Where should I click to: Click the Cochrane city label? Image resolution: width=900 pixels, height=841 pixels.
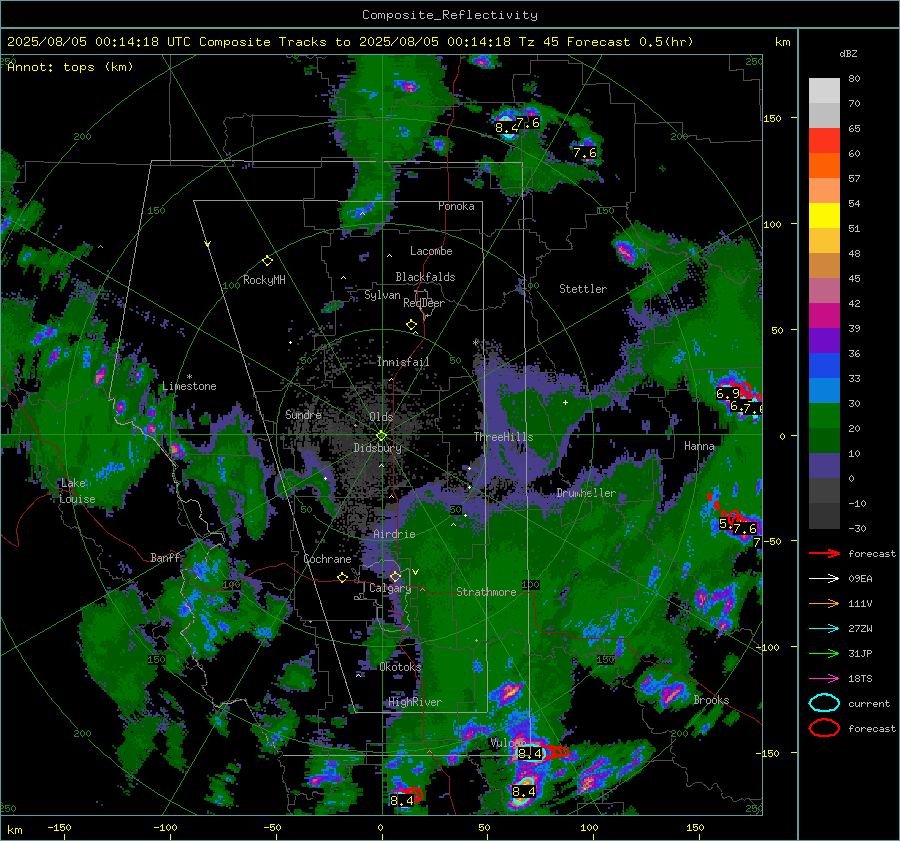[327, 559]
